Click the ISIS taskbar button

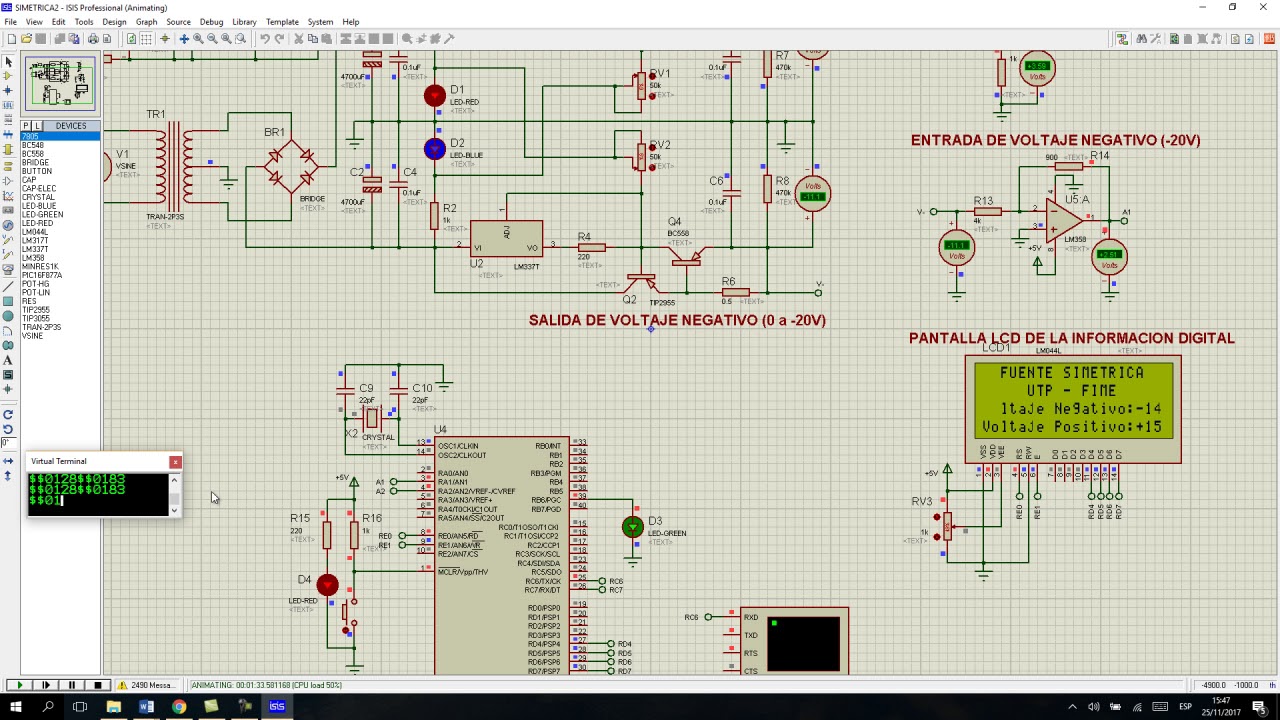click(x=277, y=707)
